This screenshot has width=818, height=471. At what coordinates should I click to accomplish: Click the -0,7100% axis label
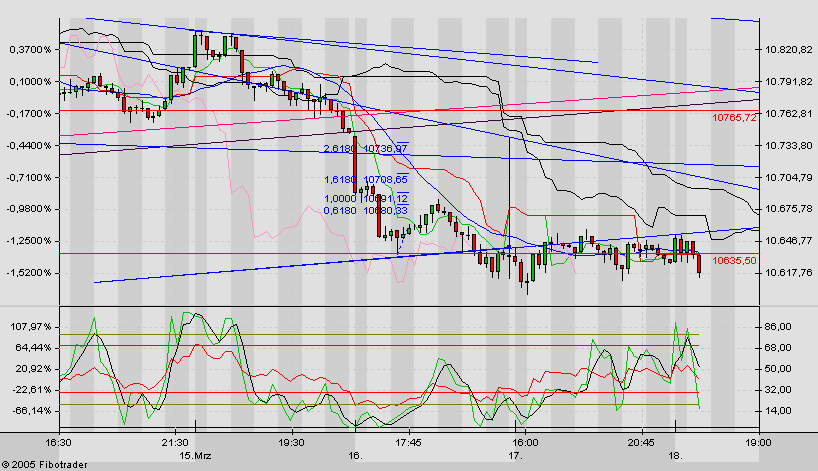(29, 178)
